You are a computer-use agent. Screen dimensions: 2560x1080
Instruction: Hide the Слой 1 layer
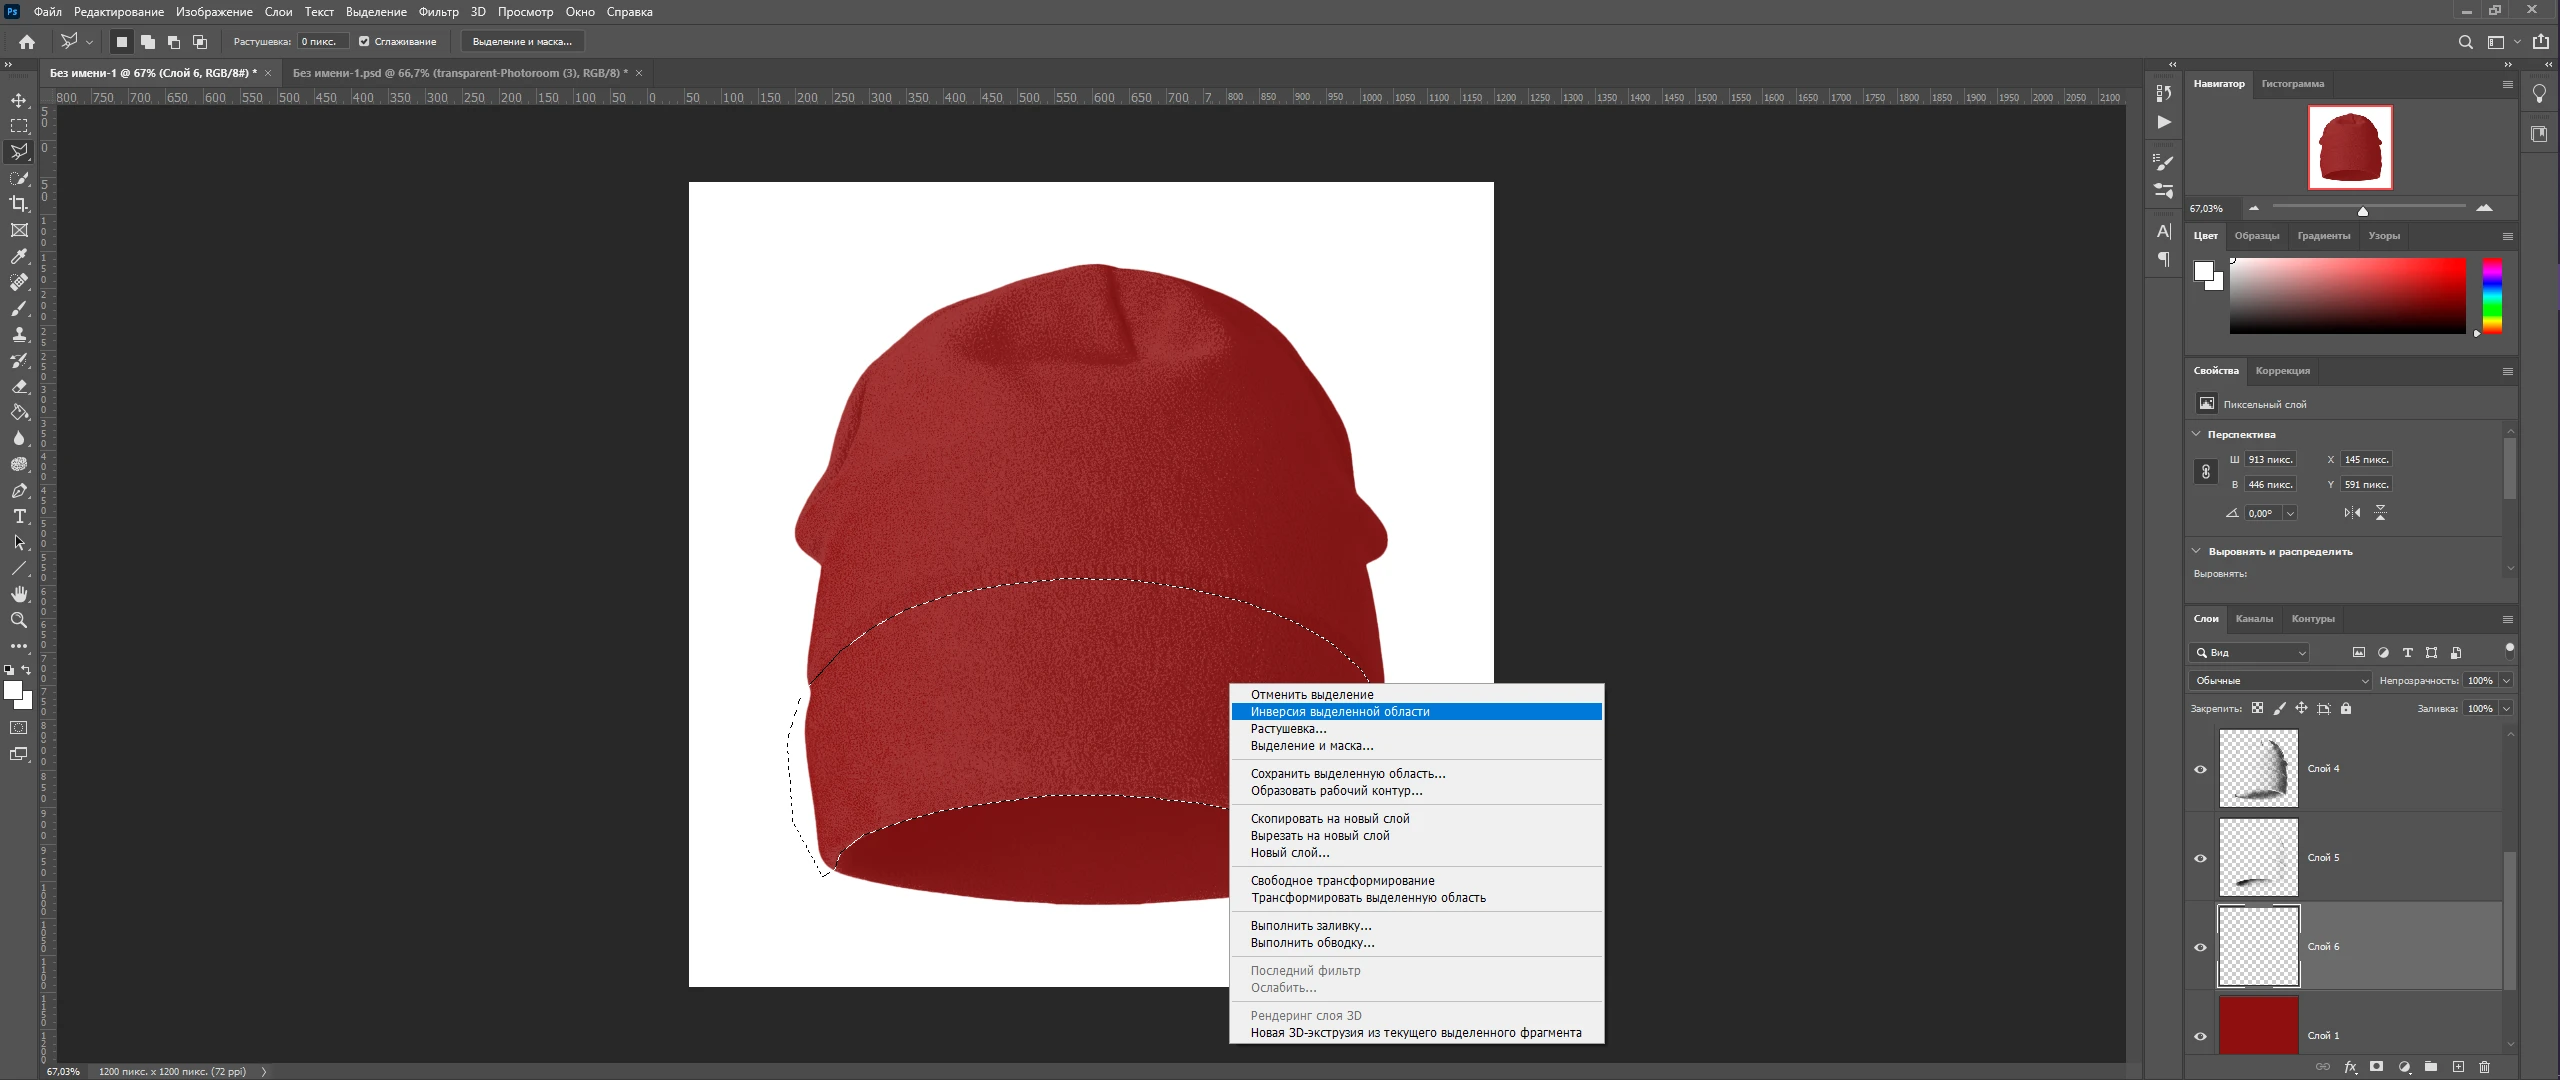(2200, 1036)
